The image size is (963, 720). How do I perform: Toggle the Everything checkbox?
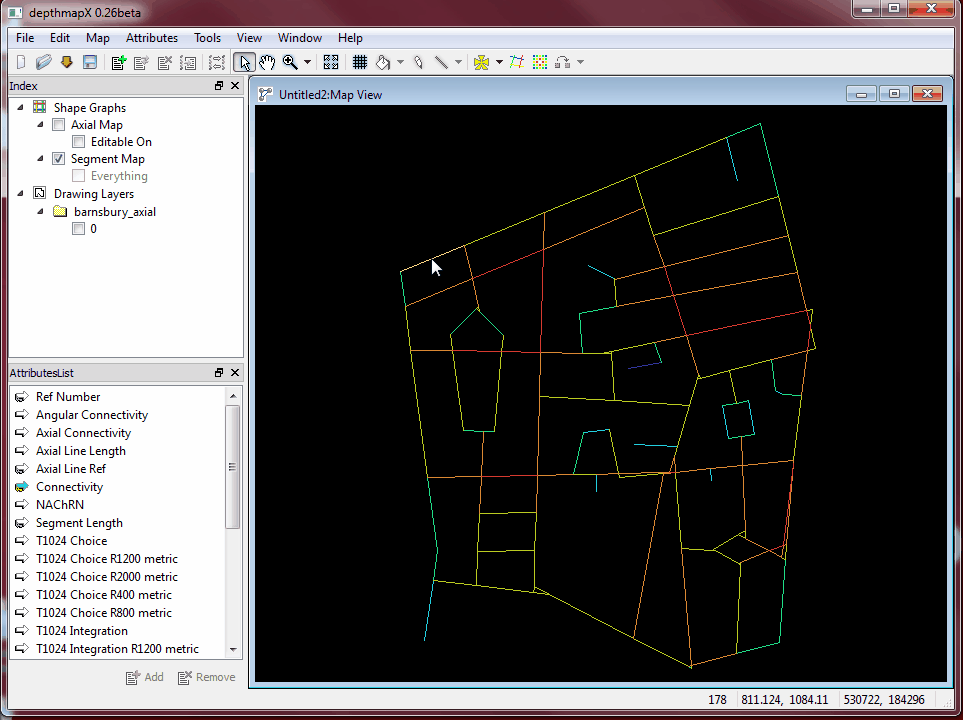click(x=79, y=176)
